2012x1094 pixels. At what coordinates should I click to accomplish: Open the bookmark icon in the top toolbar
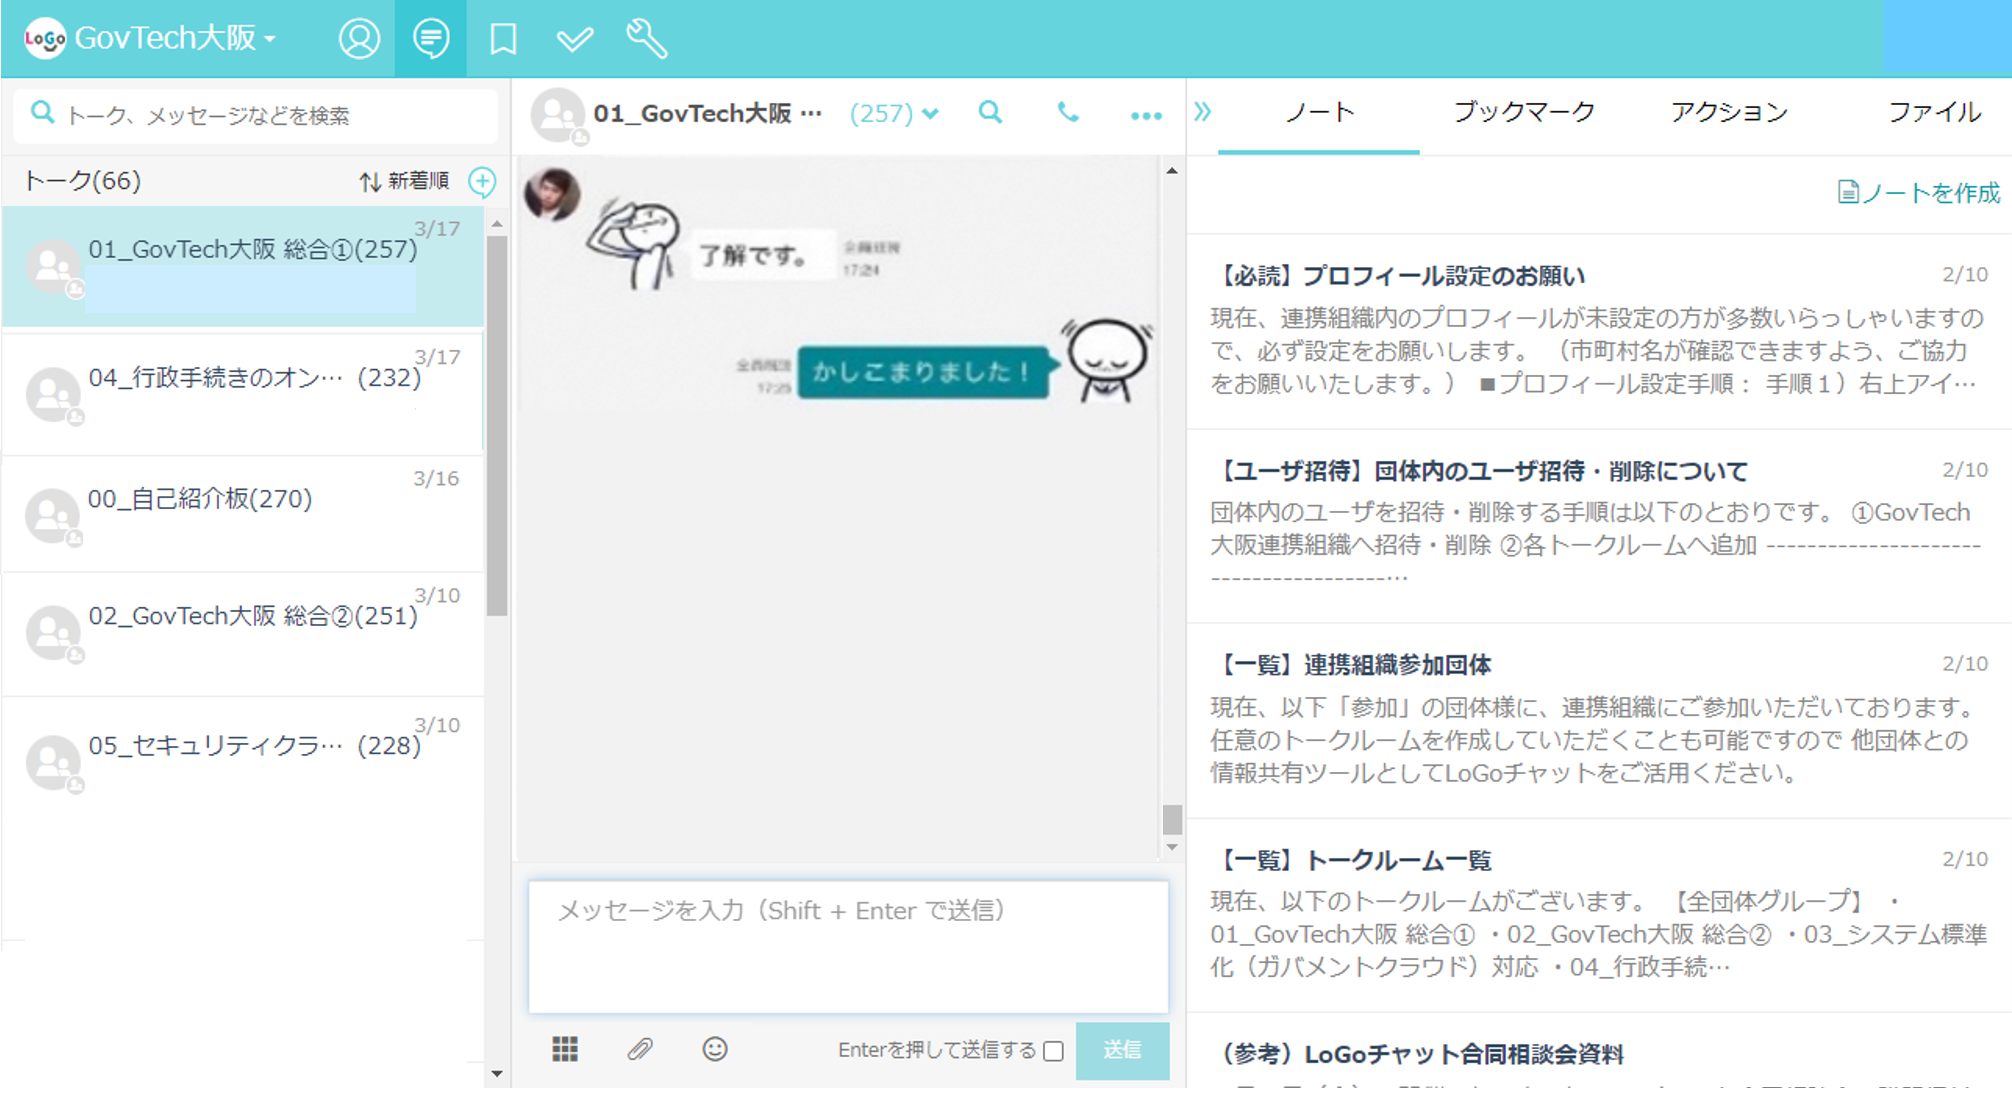[503, 39]
